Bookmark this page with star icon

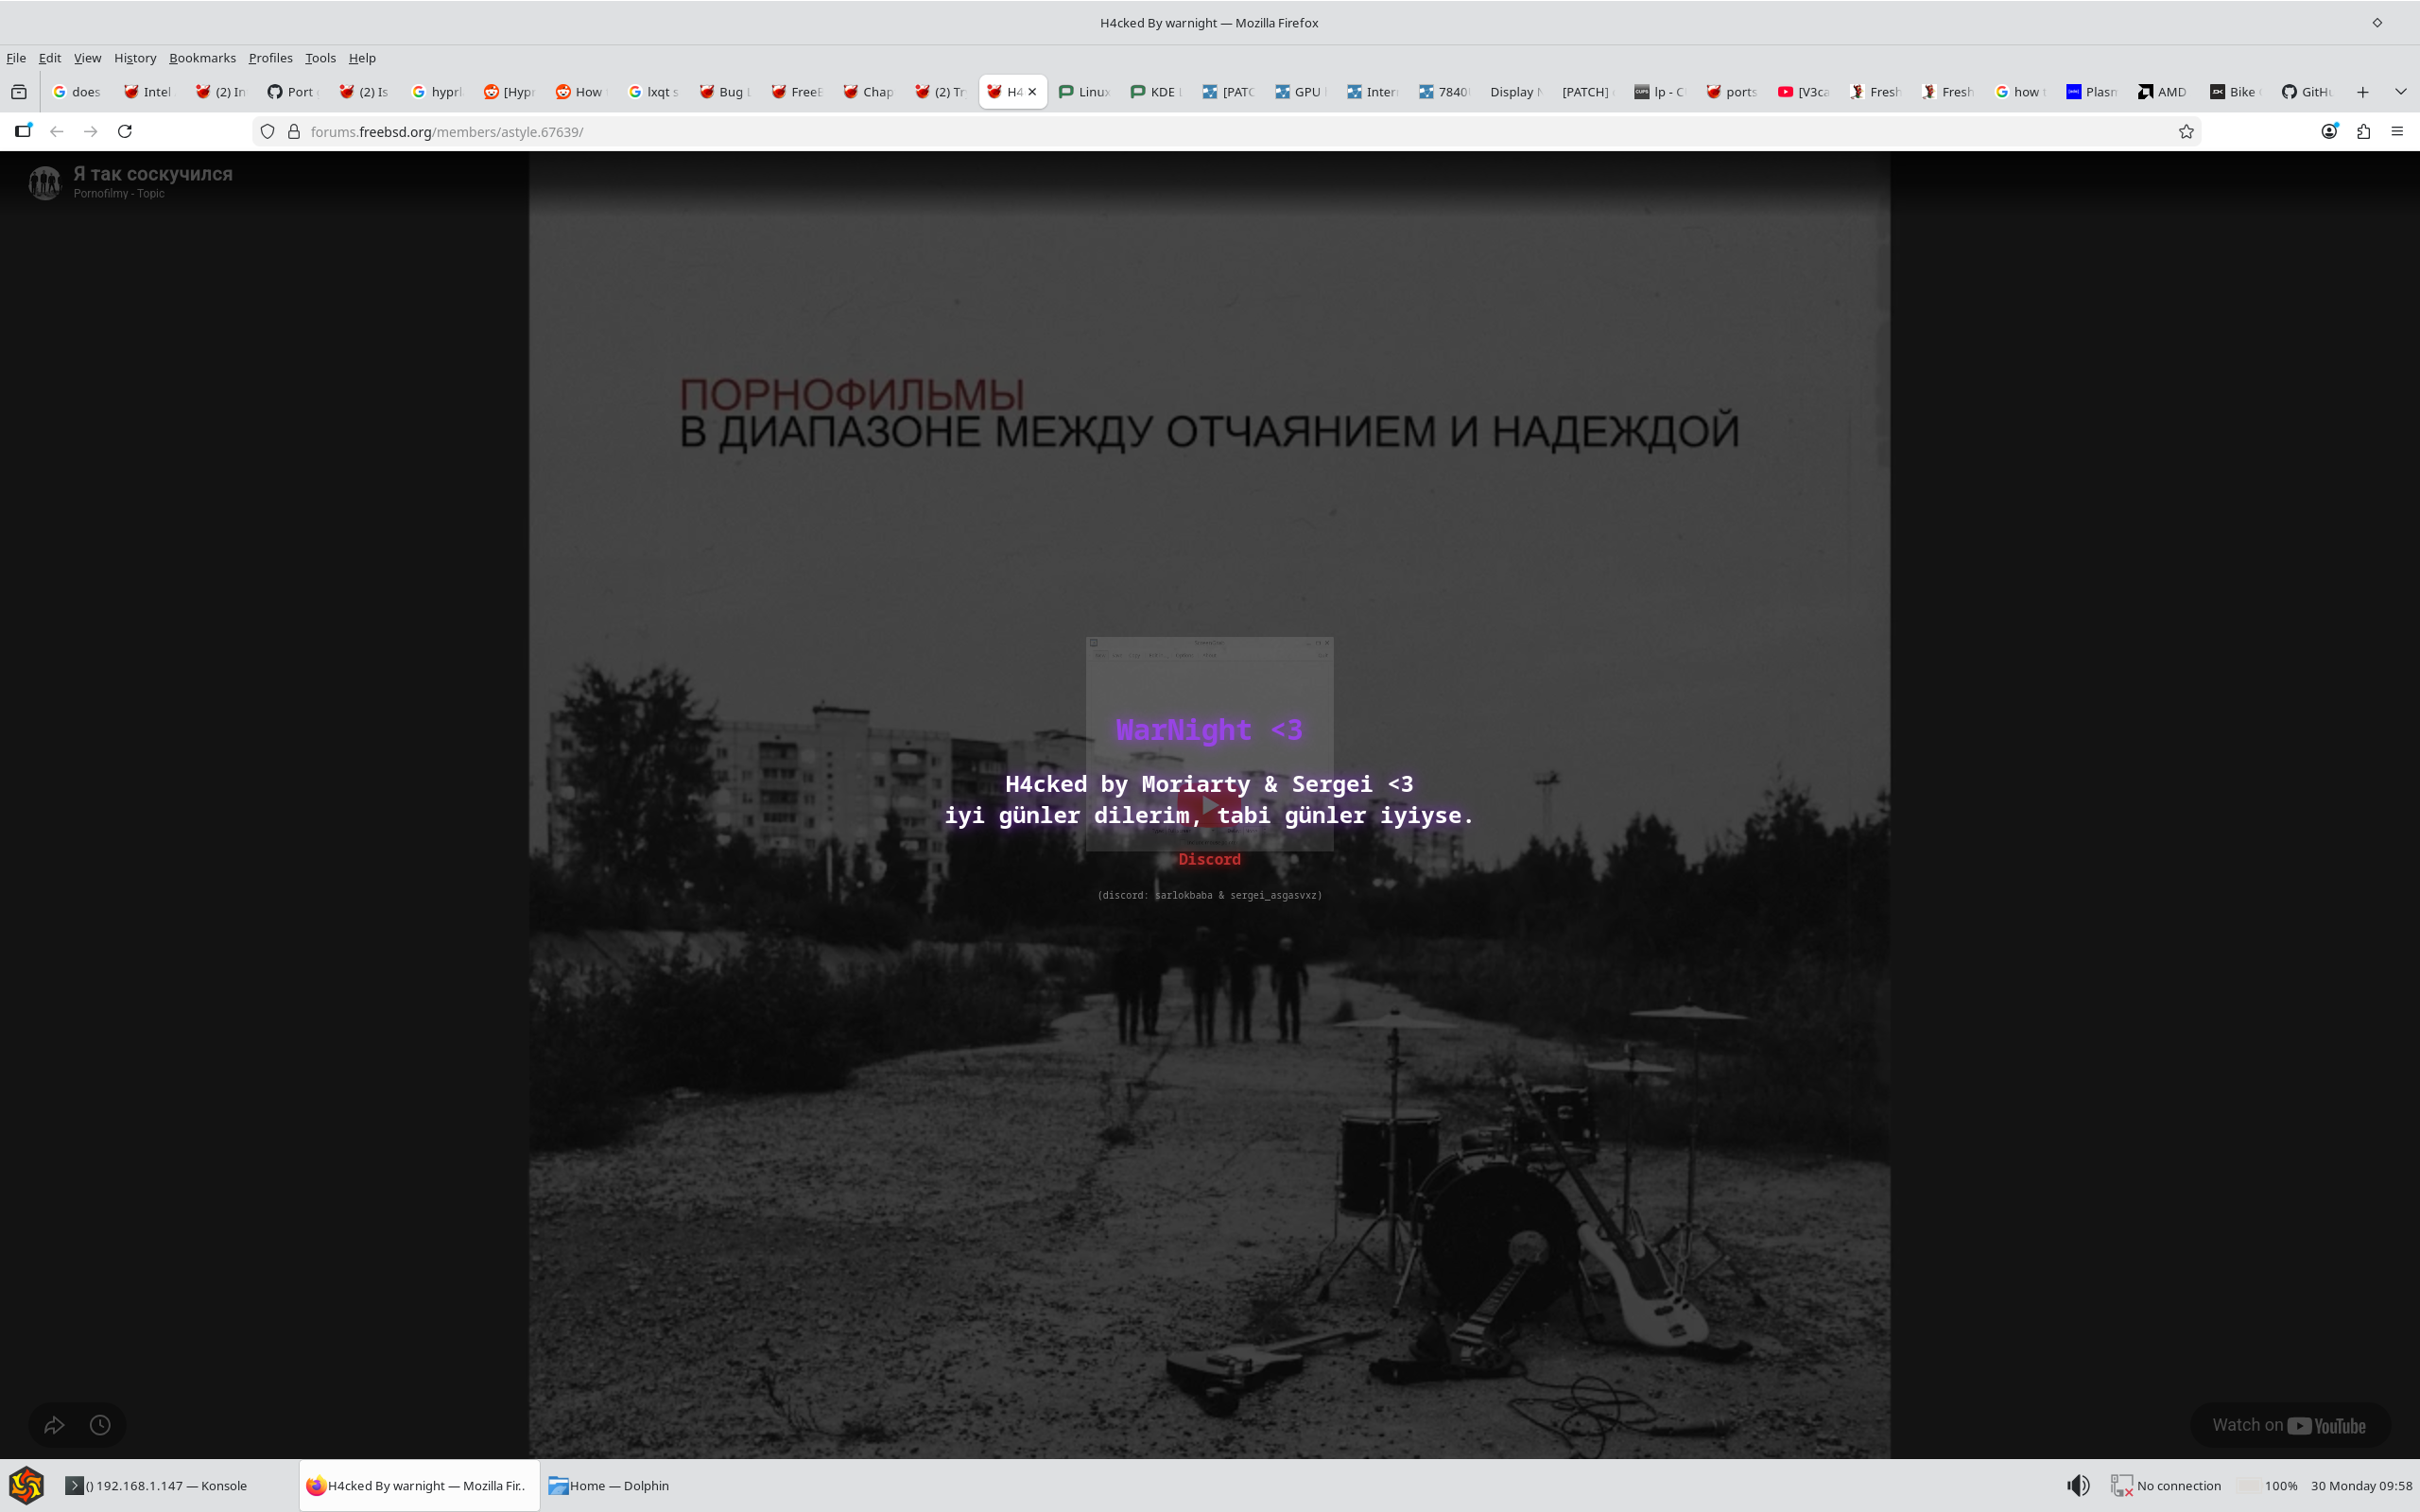(x=2186, y=131)
